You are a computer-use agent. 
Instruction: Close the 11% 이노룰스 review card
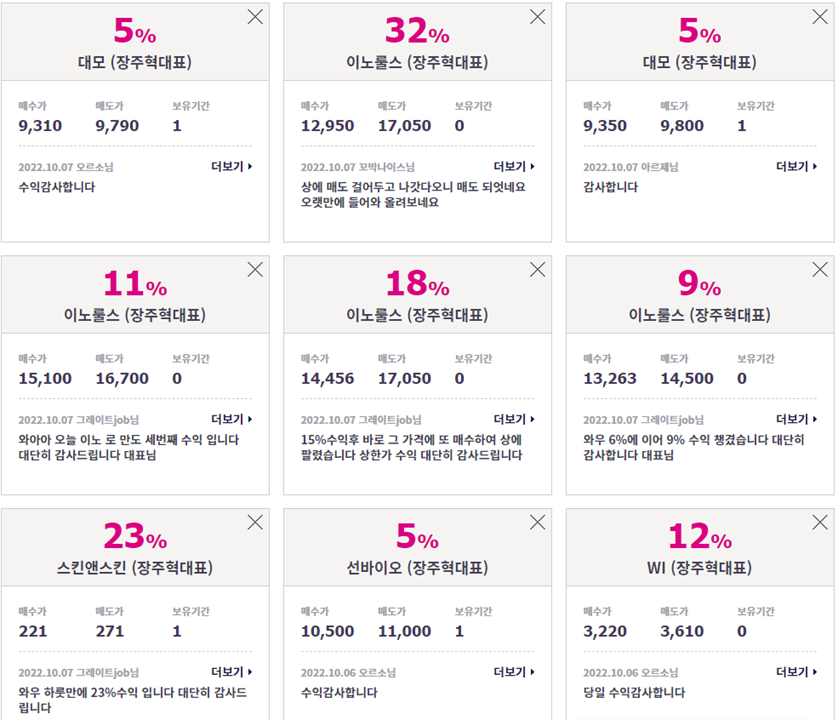point(255,269)
